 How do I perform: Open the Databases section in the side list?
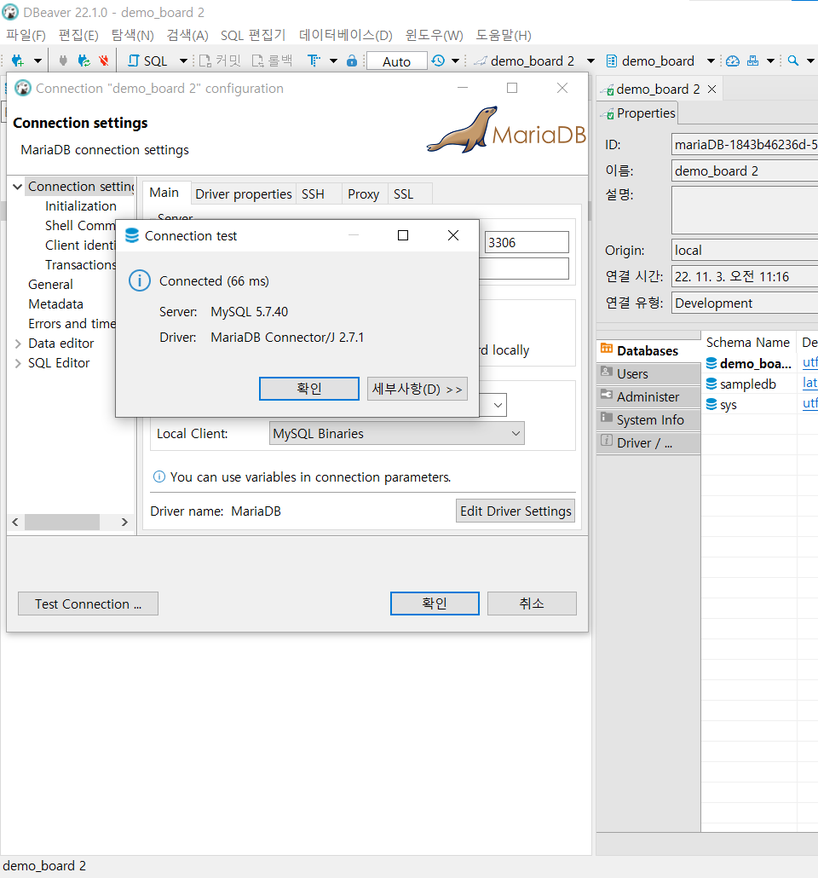click(x=647, y=351)
